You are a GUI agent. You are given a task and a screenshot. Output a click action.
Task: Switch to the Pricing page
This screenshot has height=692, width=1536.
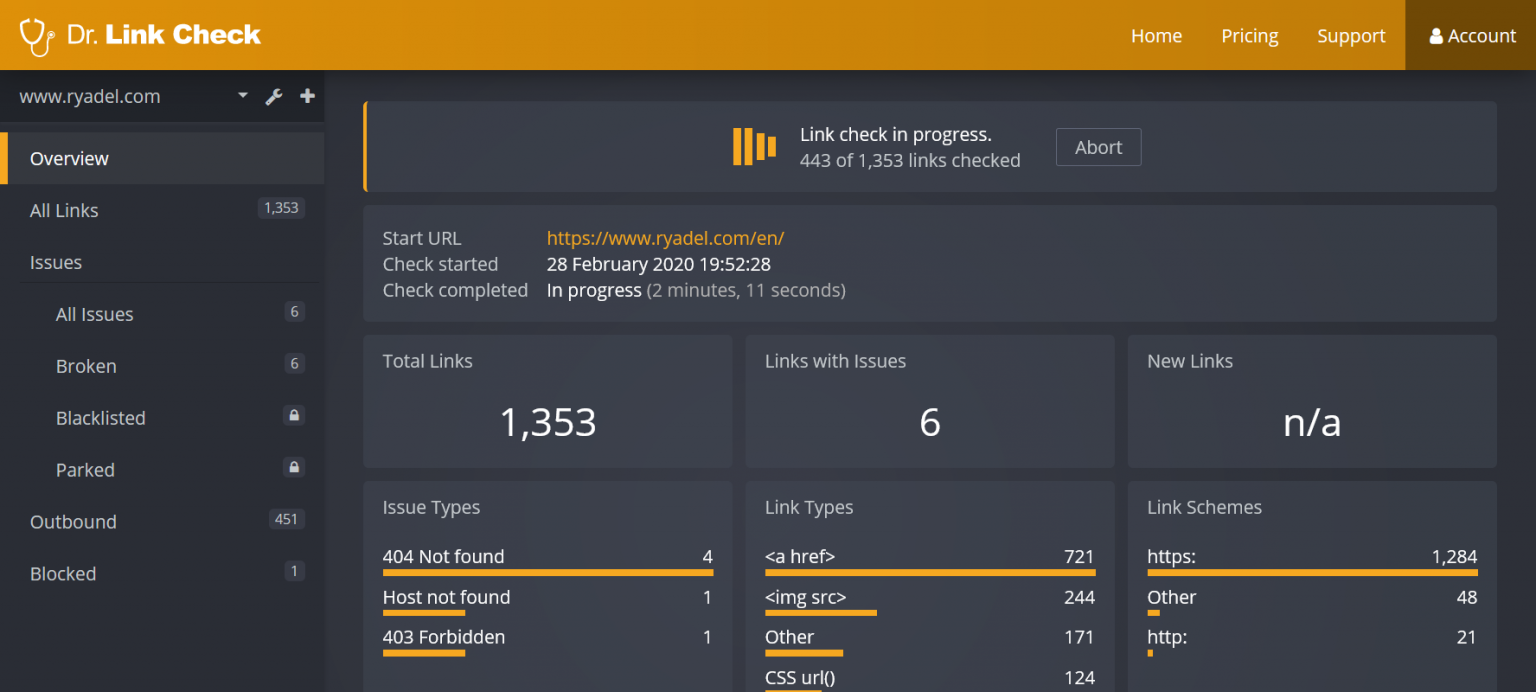pos(1249,35)
